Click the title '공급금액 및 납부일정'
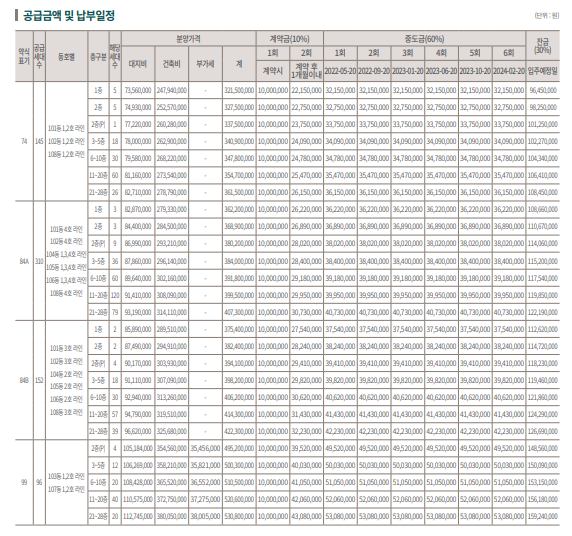The image size is (572, 536). [x=69, y=16]
